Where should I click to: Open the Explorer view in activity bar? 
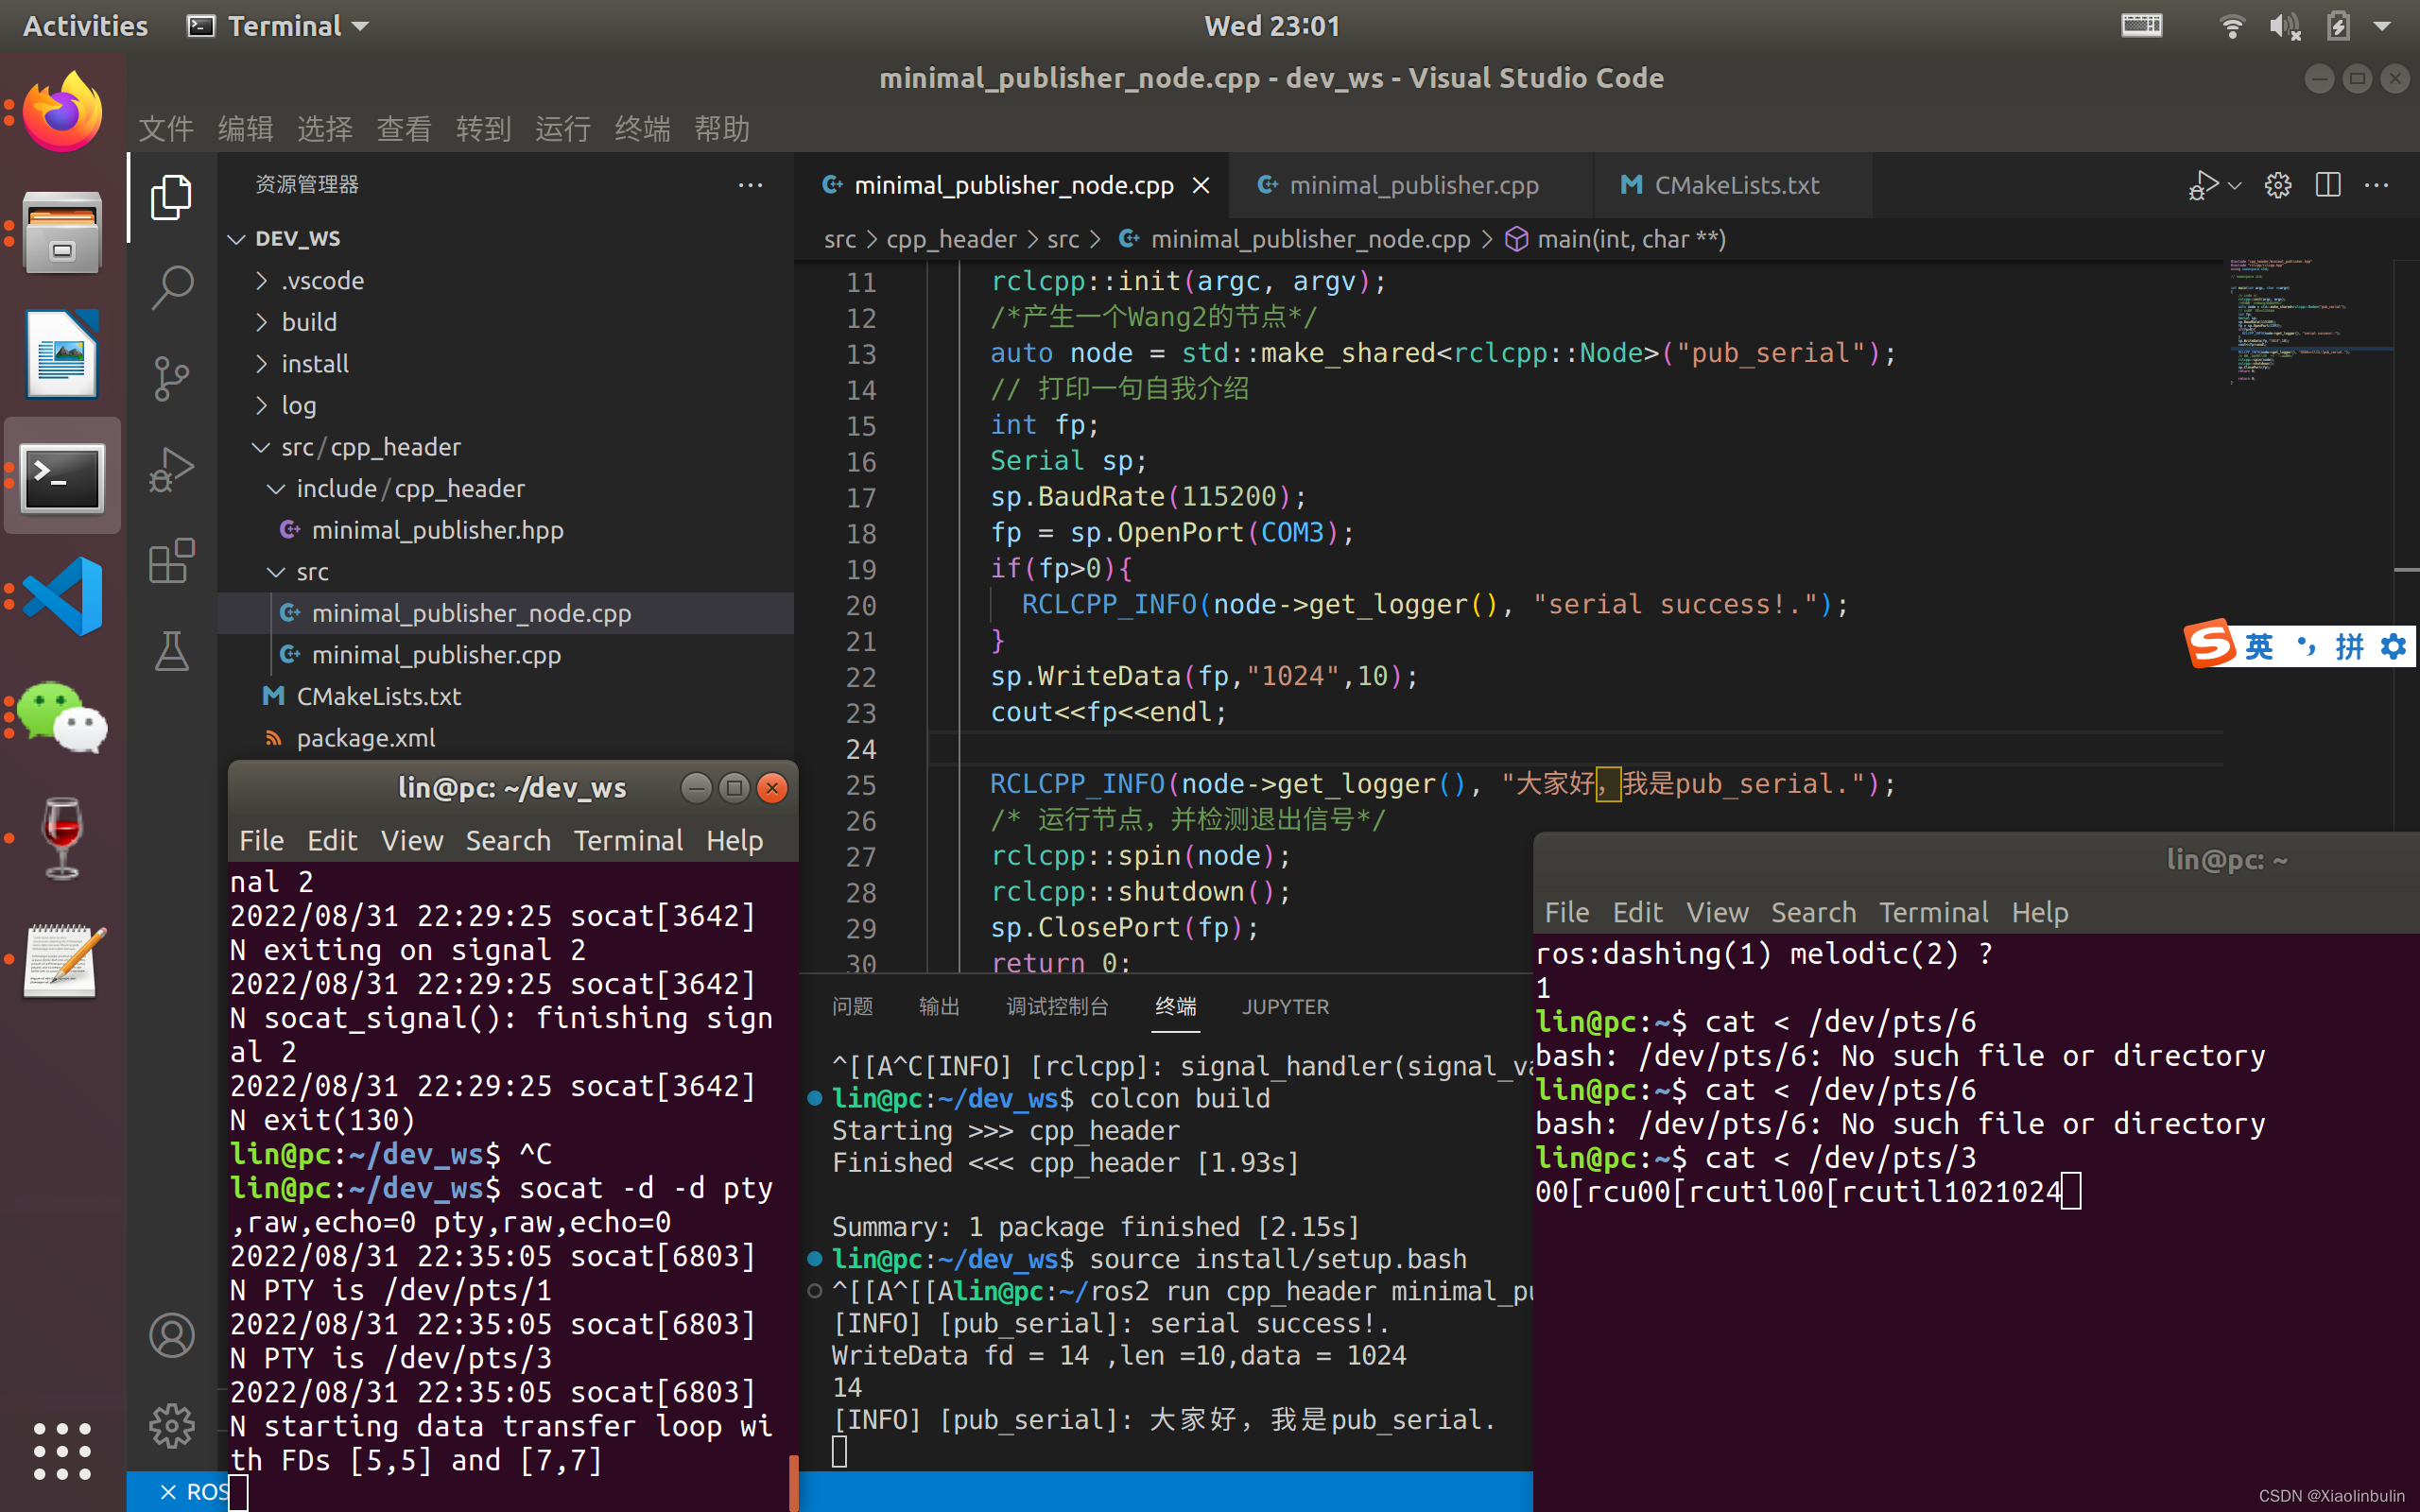171,197
